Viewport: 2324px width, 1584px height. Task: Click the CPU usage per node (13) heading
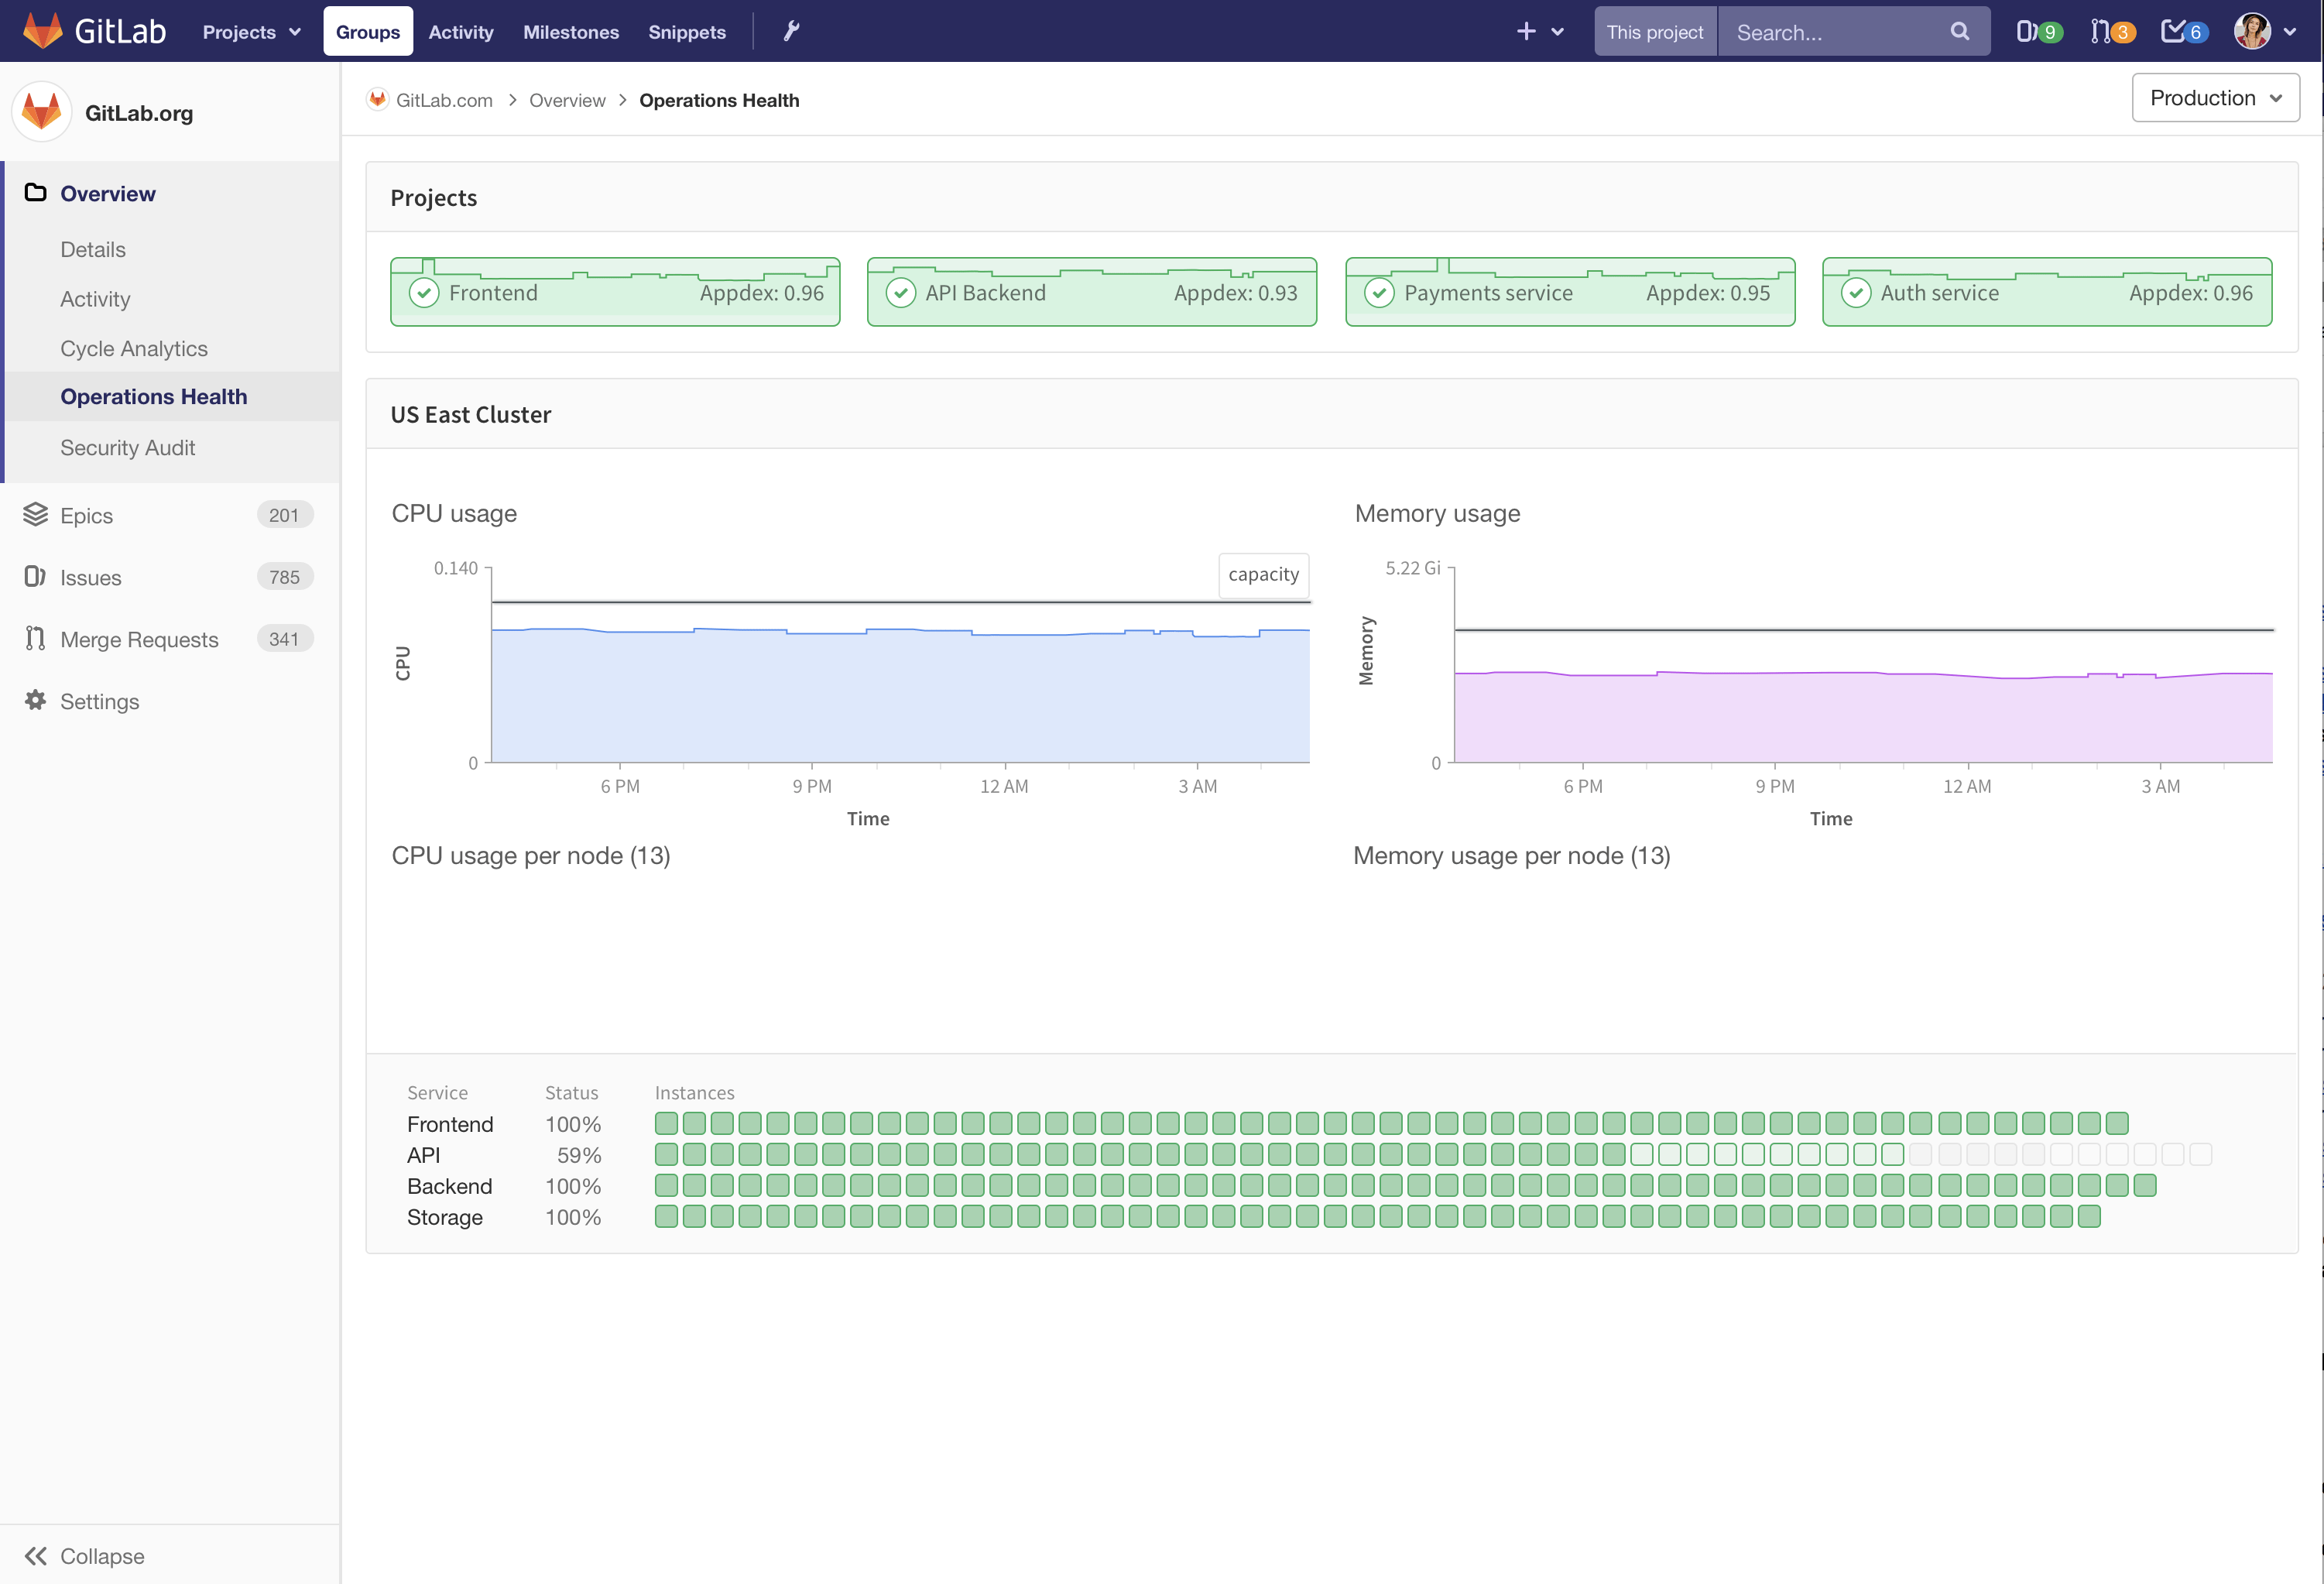pyautogui.click(x=531, y=856)
